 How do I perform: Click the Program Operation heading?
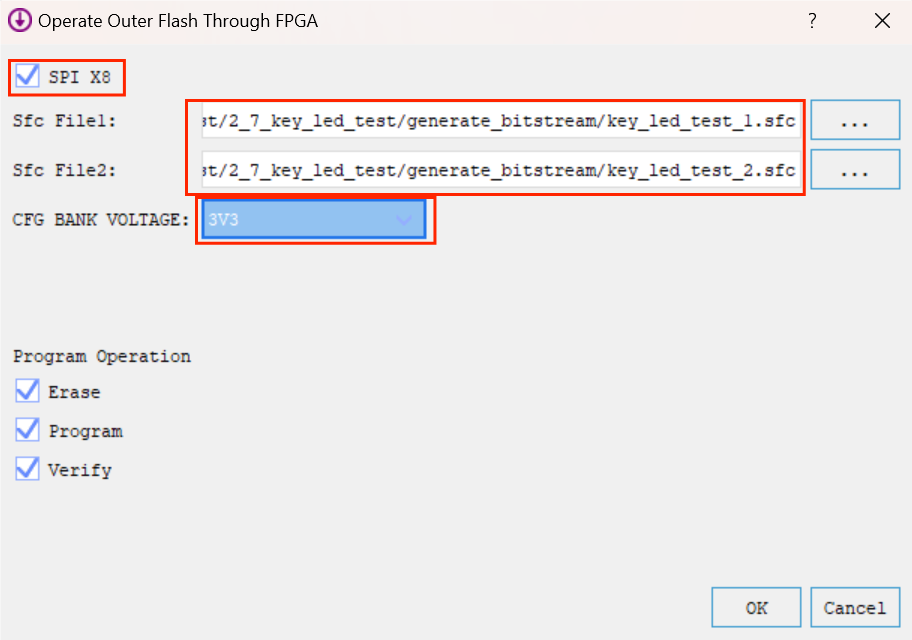[102, 356]
